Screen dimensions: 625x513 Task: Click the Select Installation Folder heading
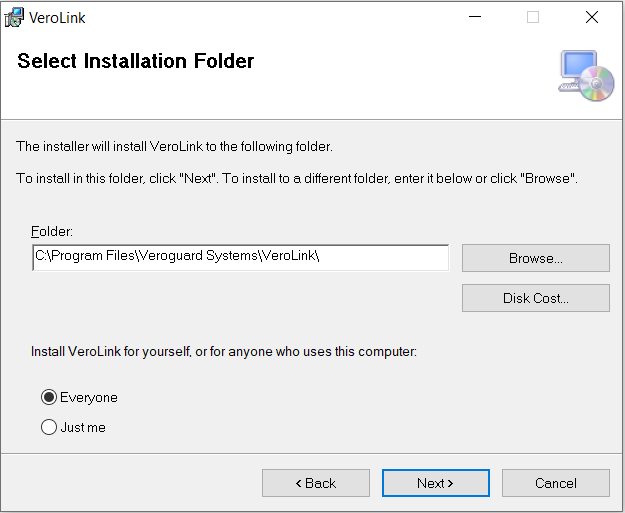point(136,62)
